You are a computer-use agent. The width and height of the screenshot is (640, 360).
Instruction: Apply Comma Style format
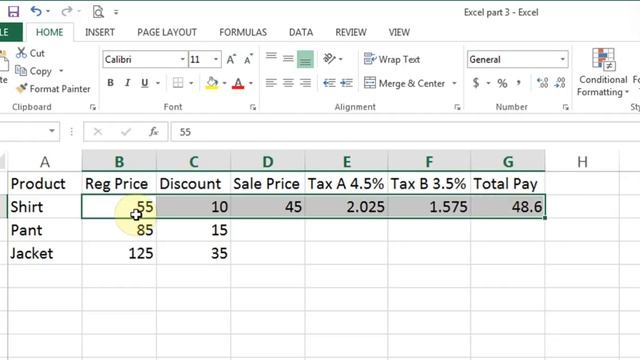click(x=519, y=83)
